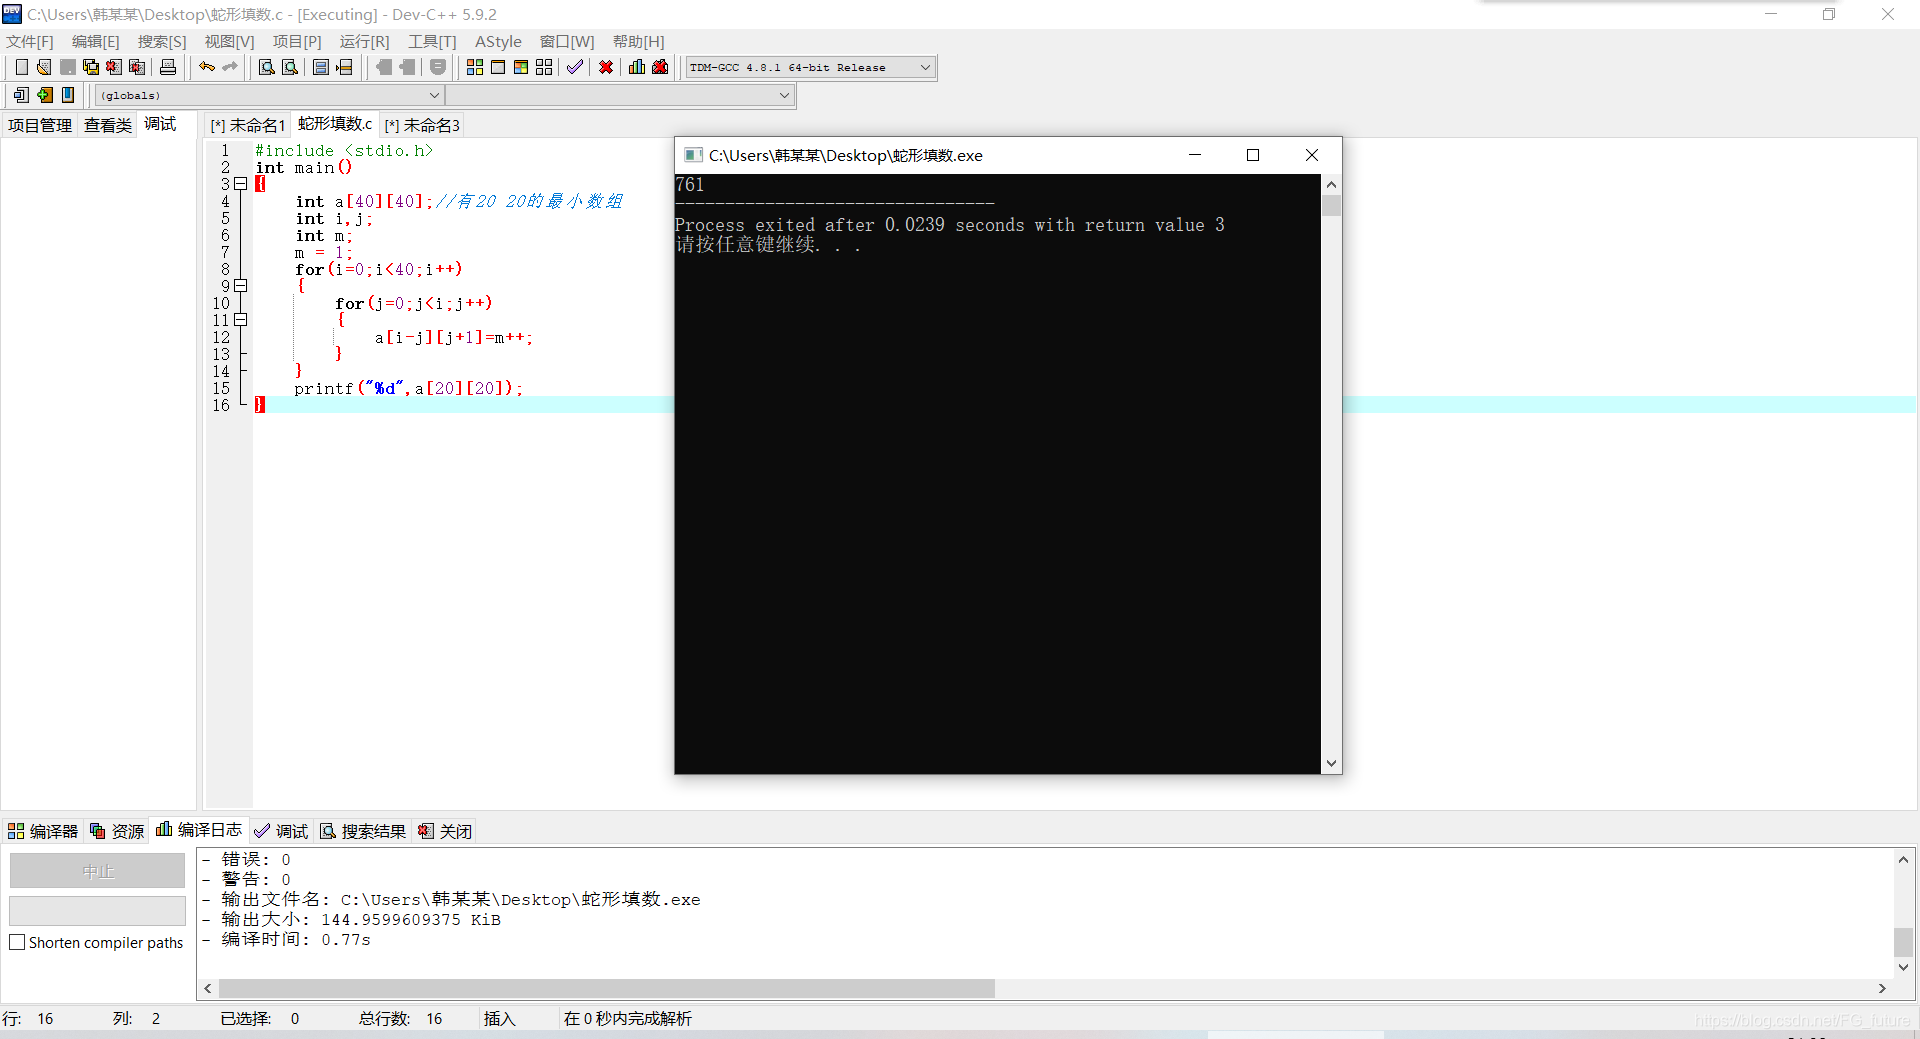The width and height of the screenshot is (1920, 1039).
Task: Click the Go to line icon
Action: coord(344,67)
